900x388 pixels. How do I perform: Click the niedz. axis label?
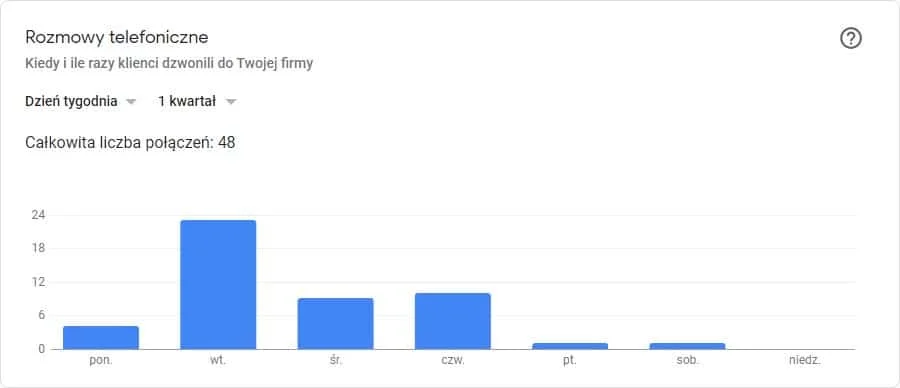(805, 361)
